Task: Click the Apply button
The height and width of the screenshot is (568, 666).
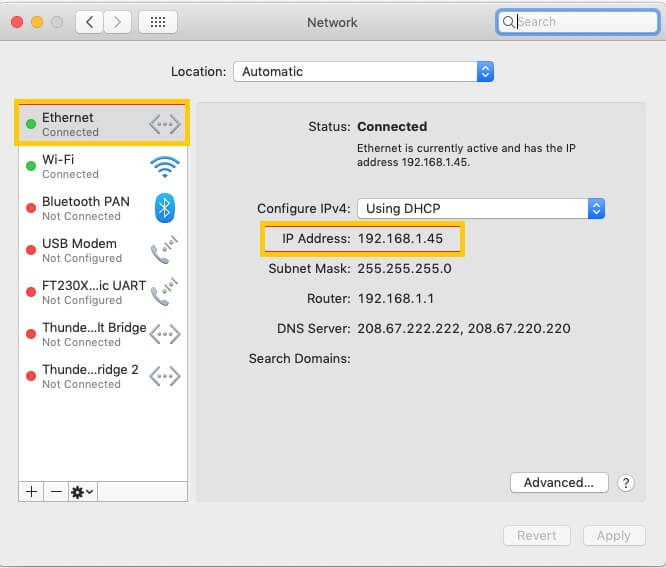Action: (x=614, y=536)
